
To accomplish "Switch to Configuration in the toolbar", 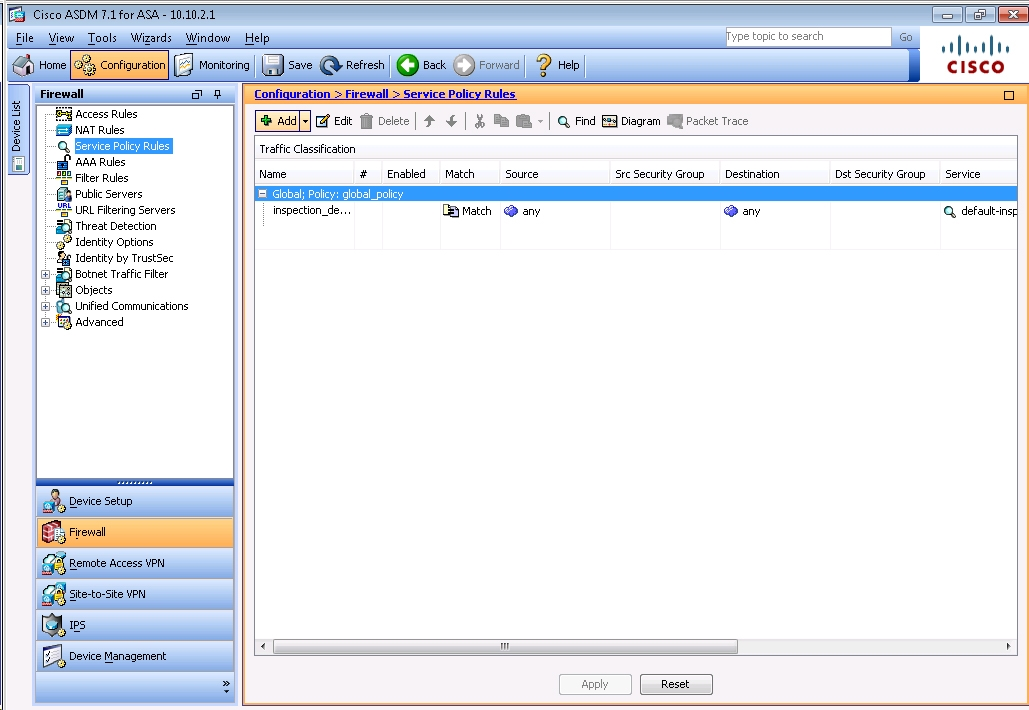I will [120, 65].
